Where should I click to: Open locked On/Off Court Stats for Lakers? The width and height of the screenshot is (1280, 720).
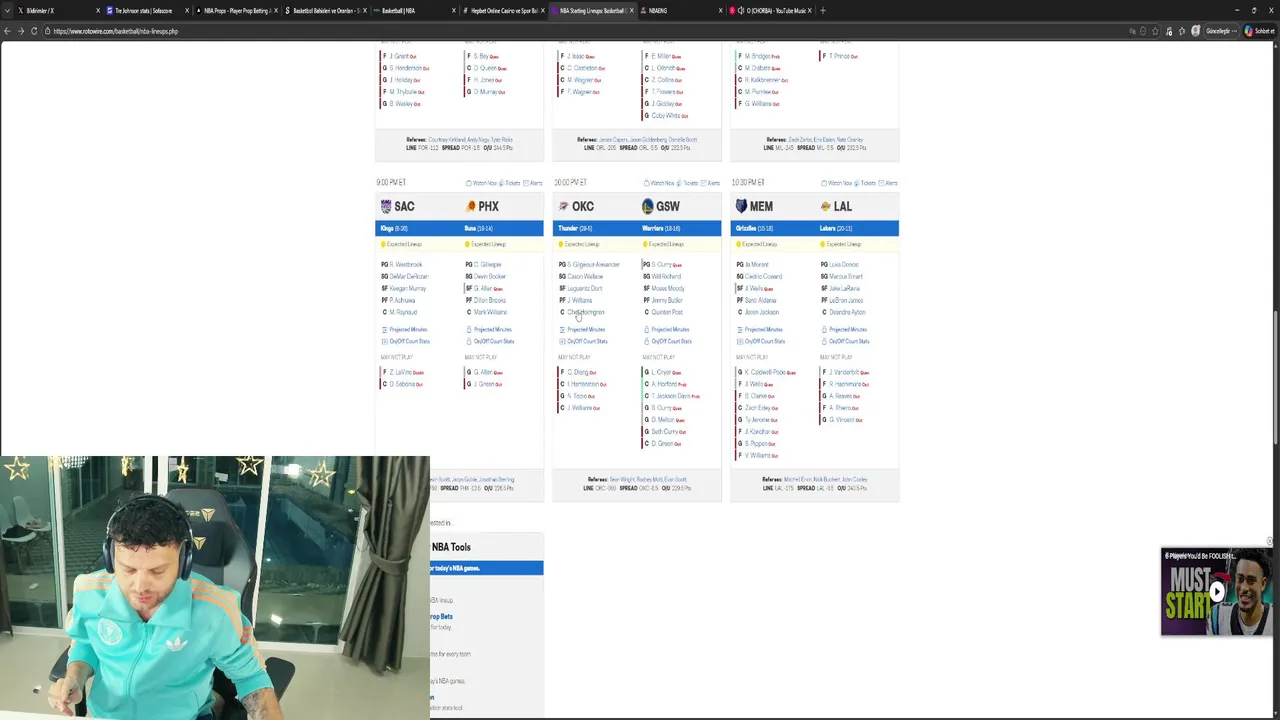(x=845, y=341)
